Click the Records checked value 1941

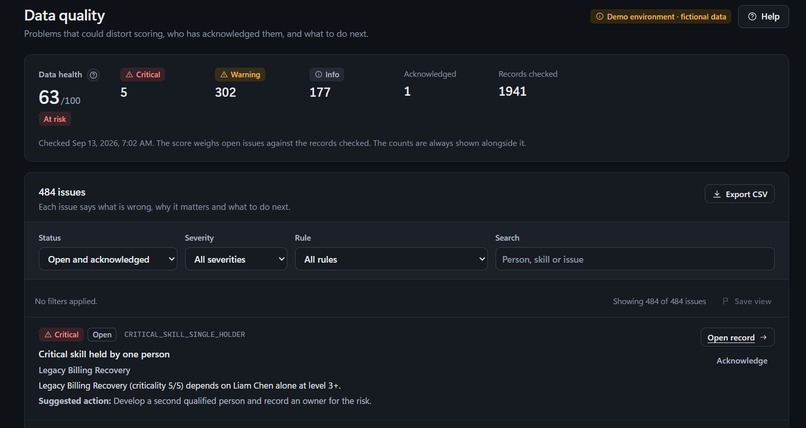pos(512,91)
